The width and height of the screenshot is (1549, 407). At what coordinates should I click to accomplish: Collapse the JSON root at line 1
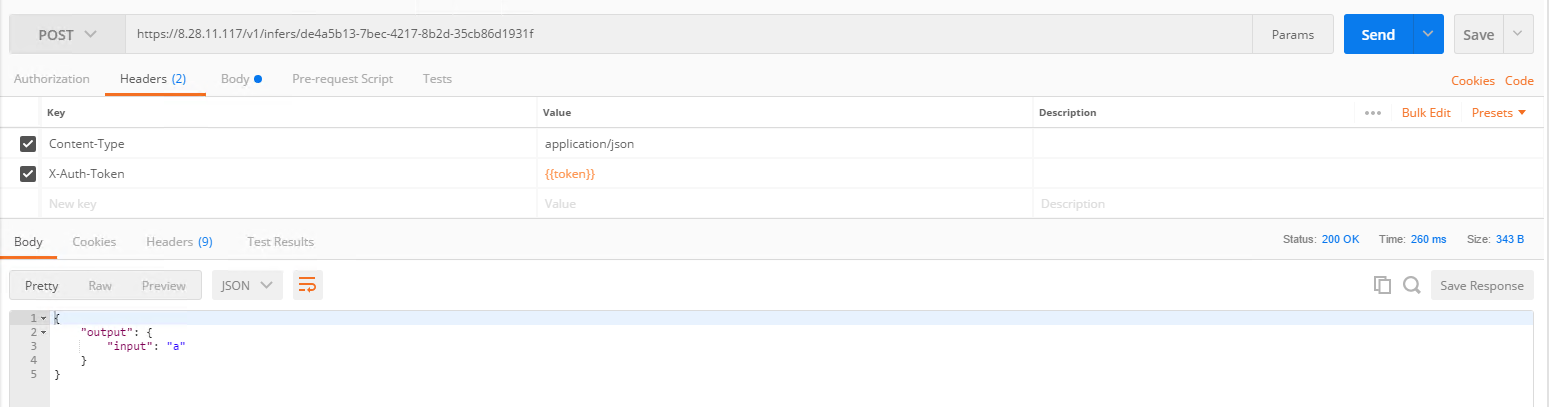42,318
